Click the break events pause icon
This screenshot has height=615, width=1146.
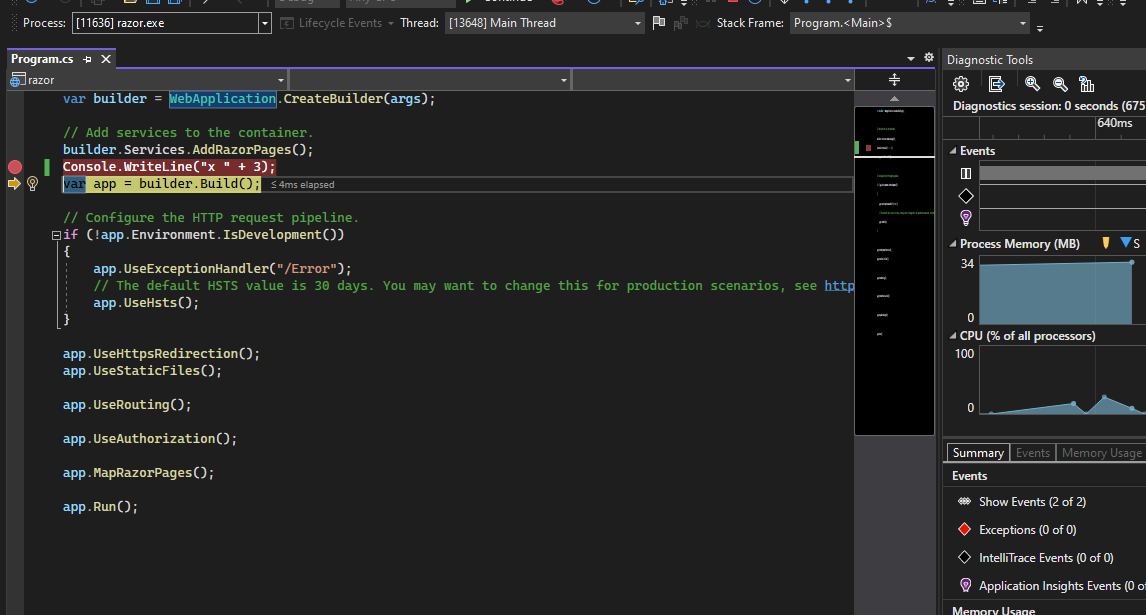pyautogui.click(x=965, y=173)
